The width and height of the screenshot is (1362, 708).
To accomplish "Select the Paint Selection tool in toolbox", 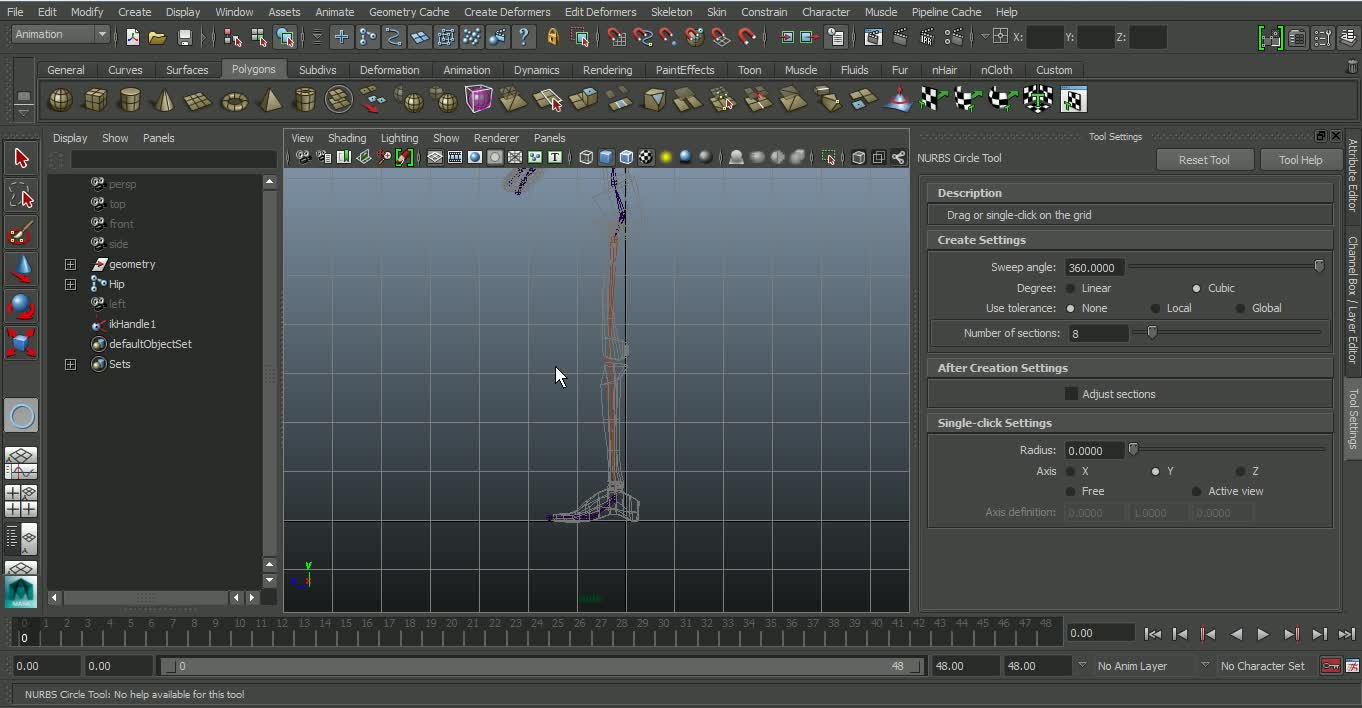I will [x=21, y=233].
